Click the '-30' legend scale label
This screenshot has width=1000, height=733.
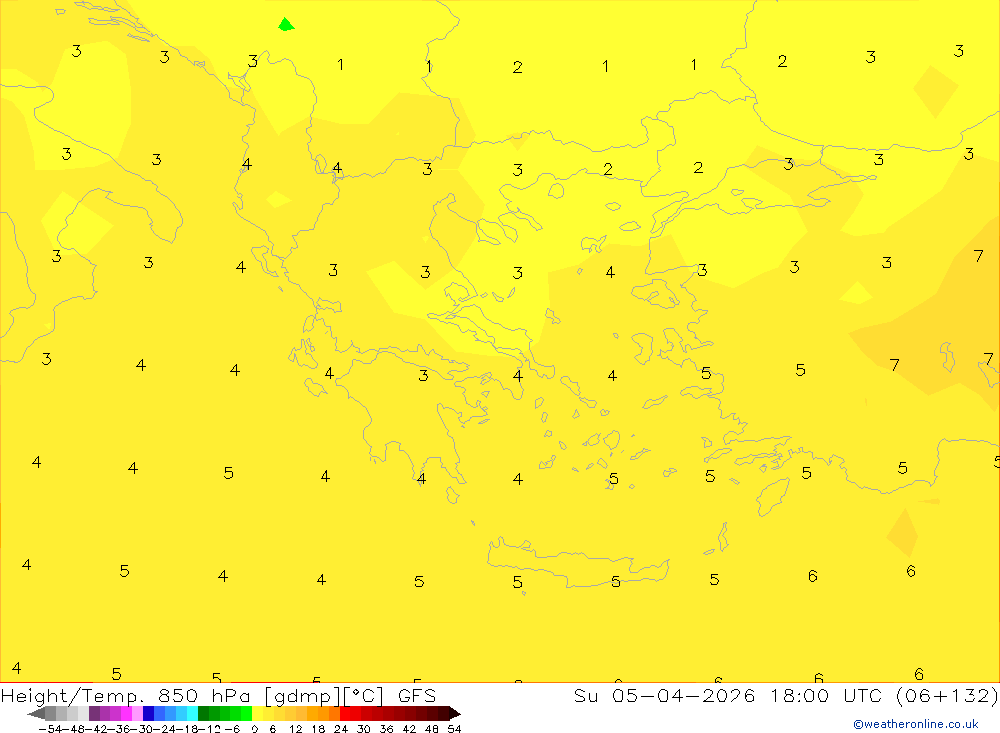pos(142,728)
